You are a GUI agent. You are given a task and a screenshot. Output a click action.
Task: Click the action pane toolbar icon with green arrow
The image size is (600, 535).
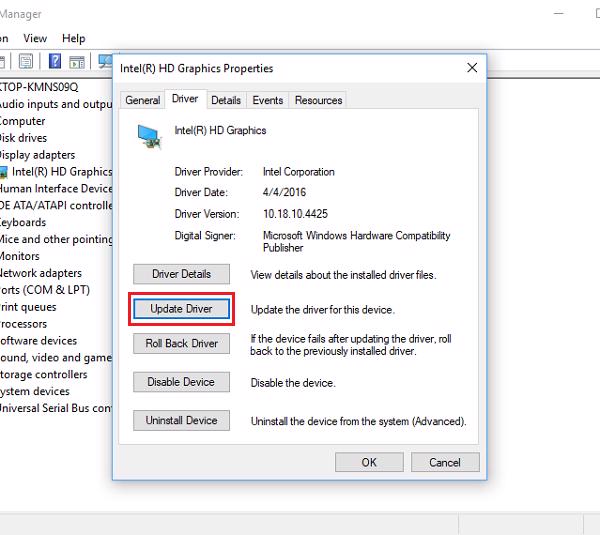pos(77,62)
